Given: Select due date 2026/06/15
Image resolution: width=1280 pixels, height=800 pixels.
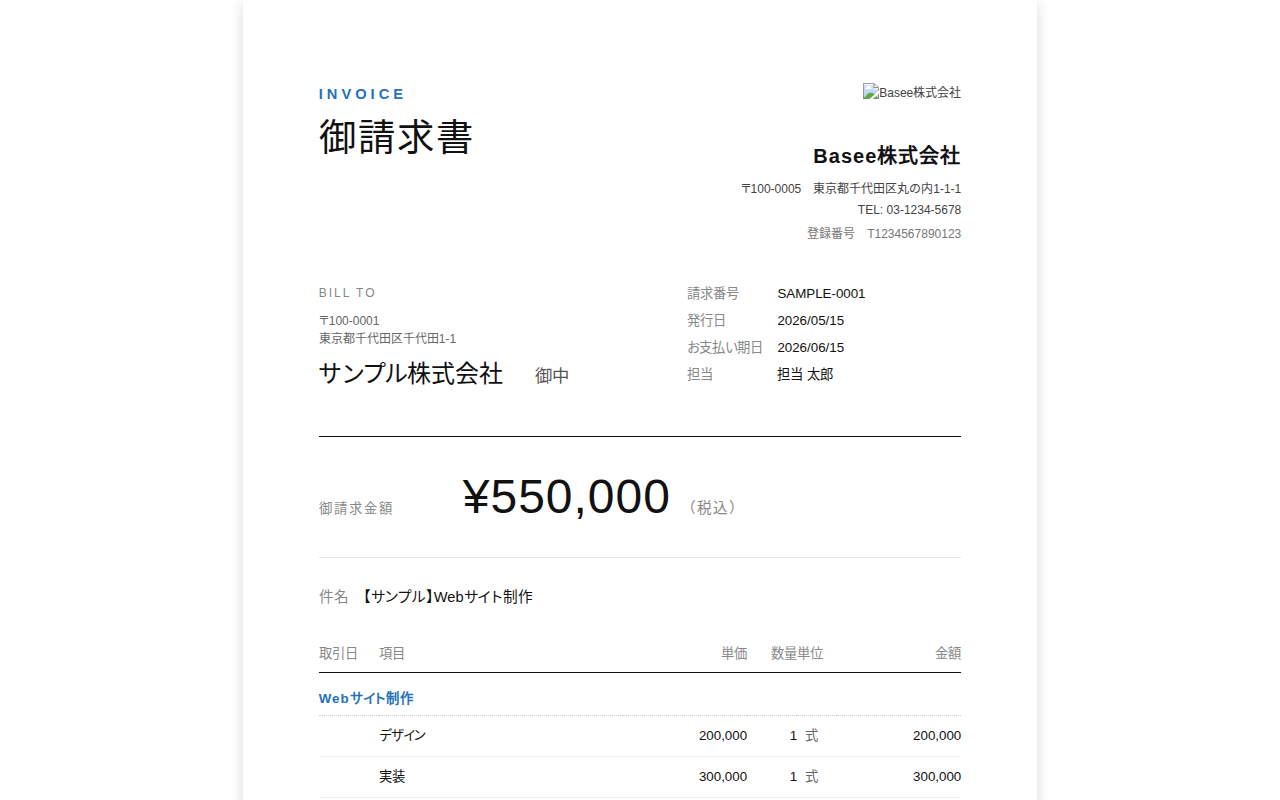Looking at the screenshot, I should [x=810, y=348].
